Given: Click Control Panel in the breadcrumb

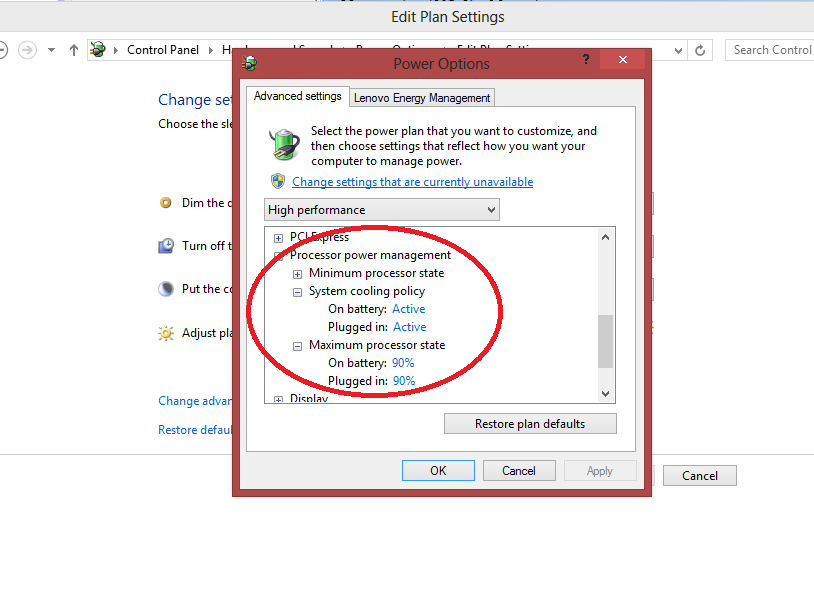Looking at the screenshot, I should tap(163, 50).
